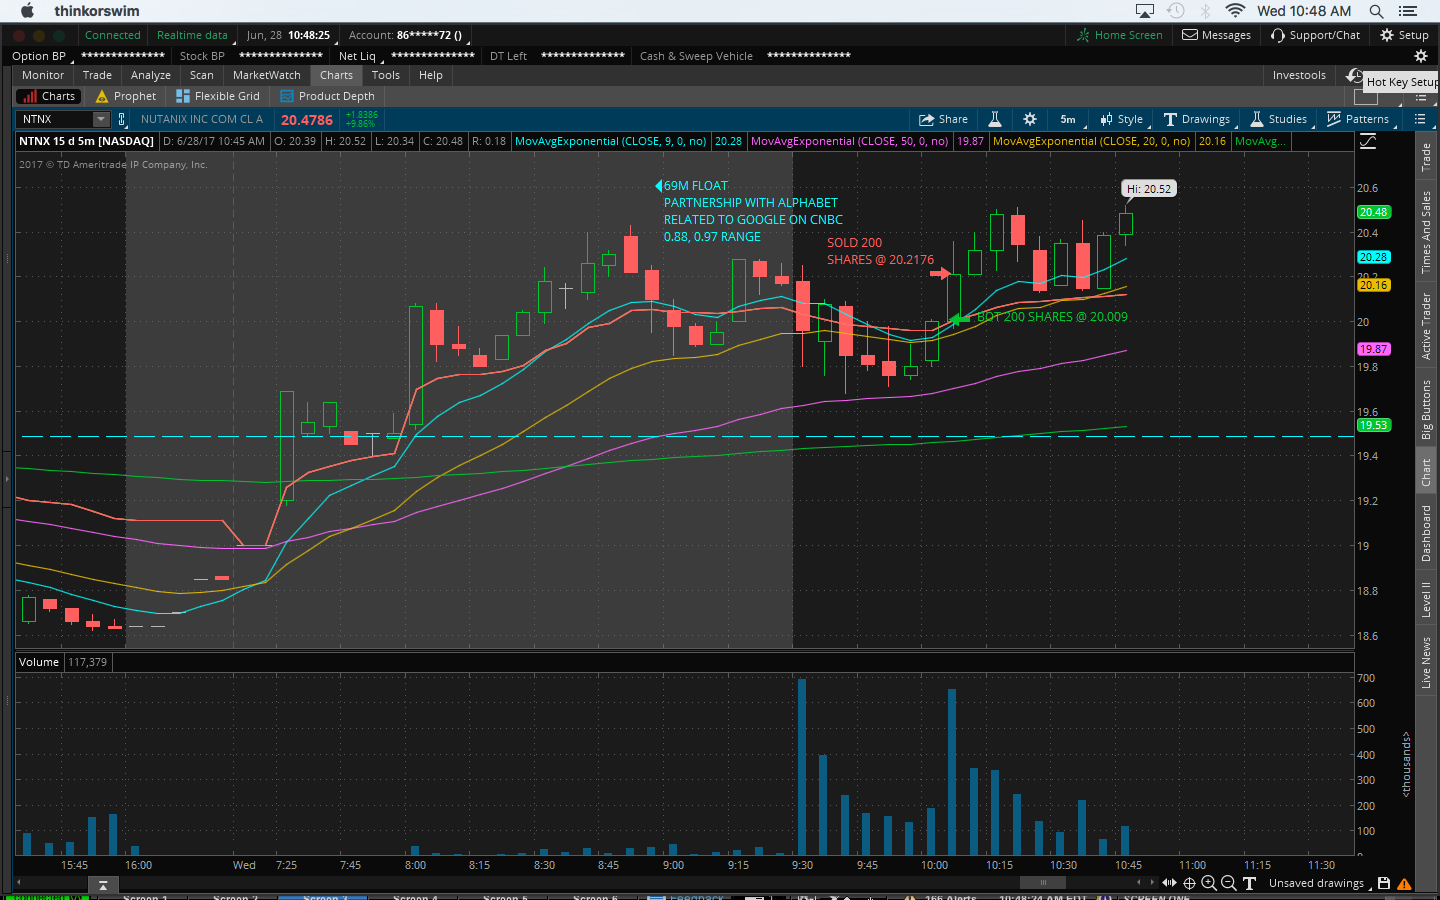Zoom in on the chart
The width and height of the screenshot is (1440, 900).
(x=1209, y=883)
